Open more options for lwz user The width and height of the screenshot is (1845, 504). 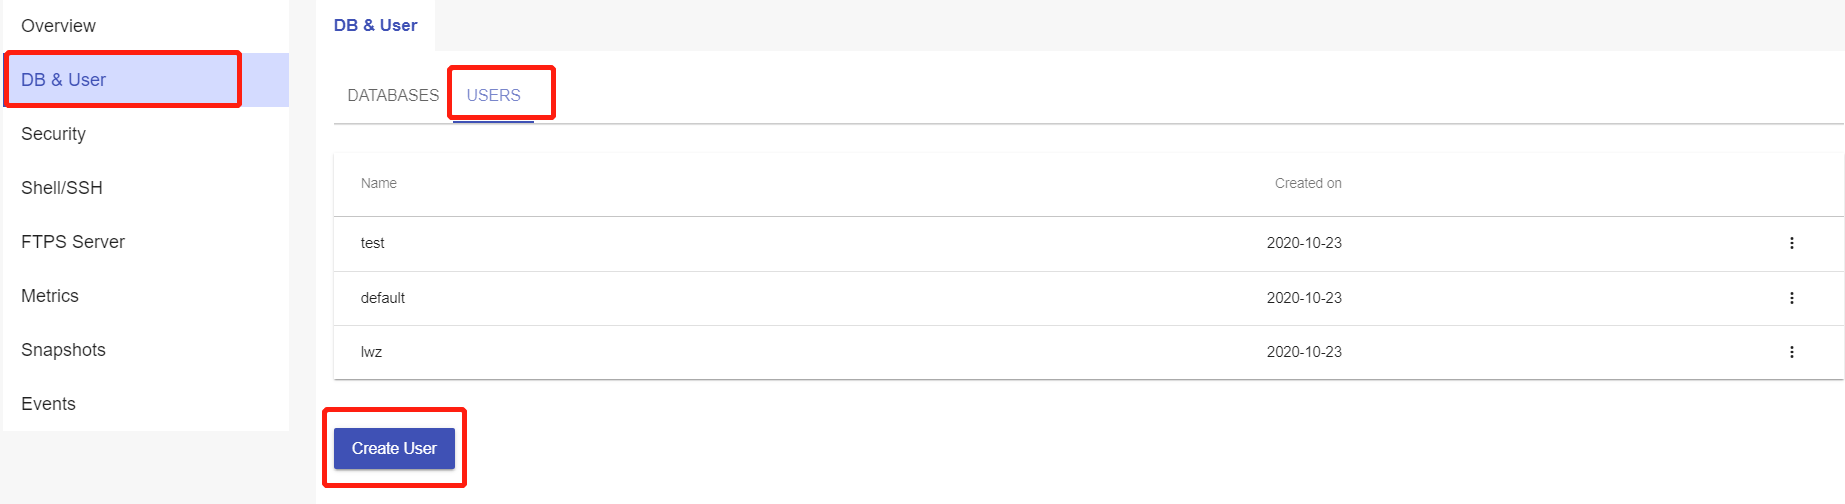tap(1791, 352)
